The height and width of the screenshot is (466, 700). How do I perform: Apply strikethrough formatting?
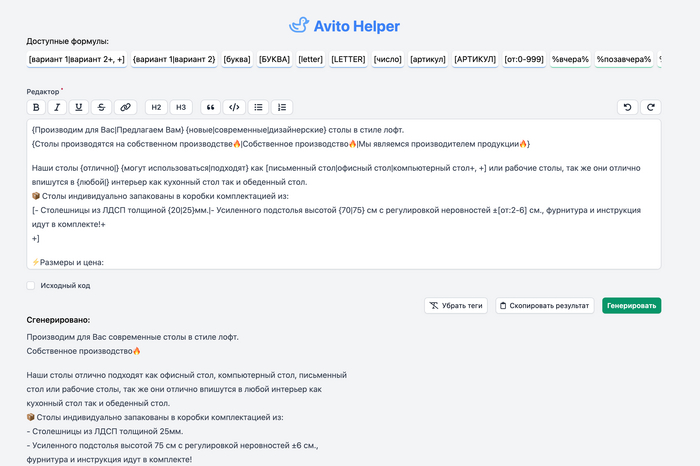tap(101, 107)
